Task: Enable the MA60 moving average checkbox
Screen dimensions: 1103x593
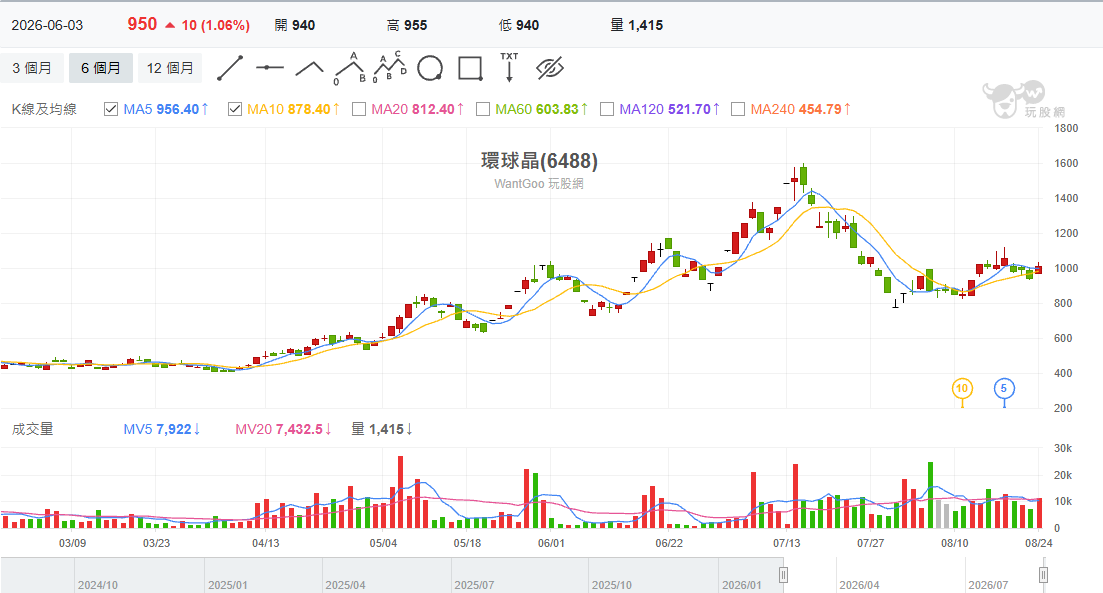Action: coord(483,109)
